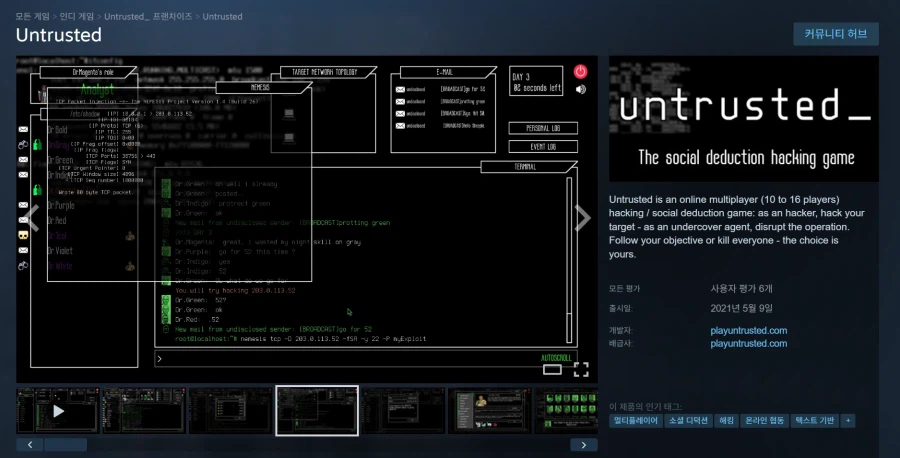Click the 사용자 평가 6개 review summary
The width and height of the screenshot is (900, 458).
(x=741, y=289)
